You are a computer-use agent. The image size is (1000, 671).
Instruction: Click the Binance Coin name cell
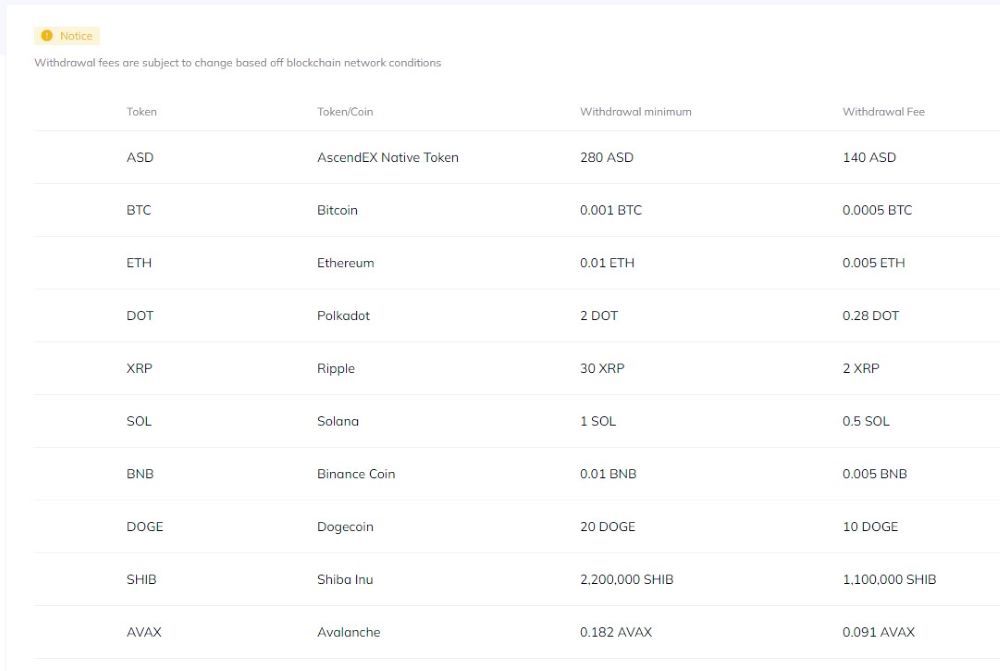356,474
